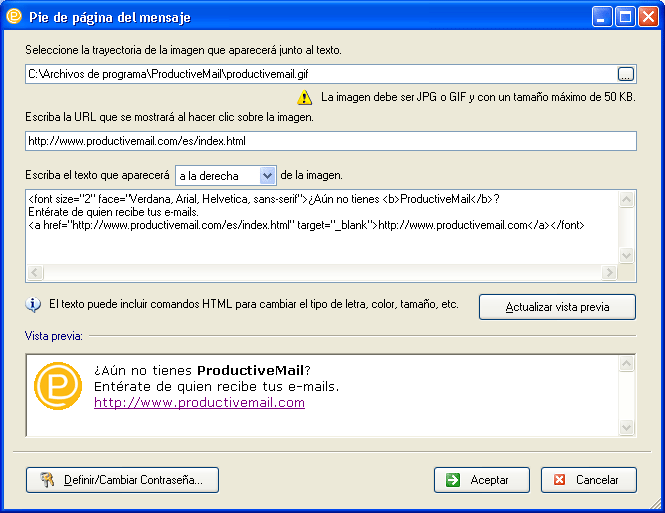Click the 'Seleccione la trayectoria de la imagen' label
Screen dimensions: 665x513
pos(183,50)
